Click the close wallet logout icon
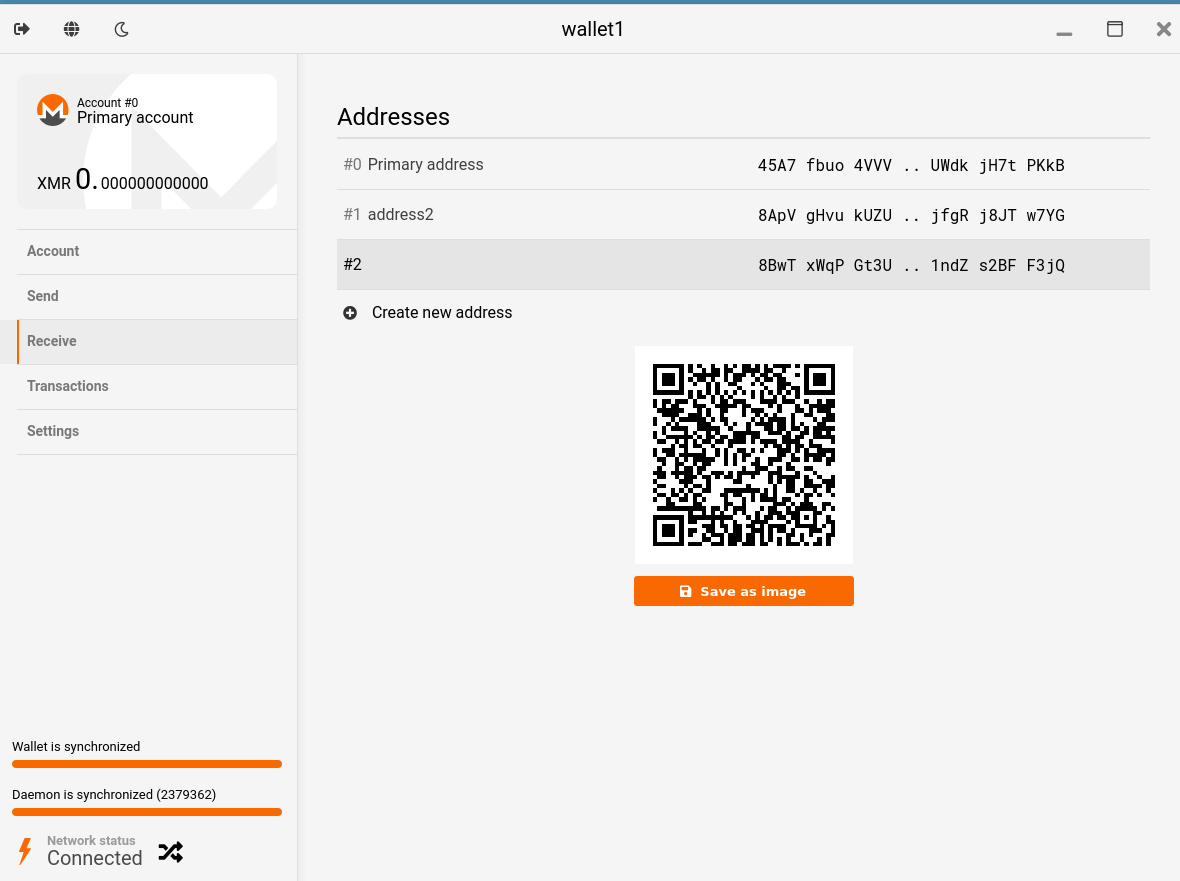Image resolution: width=1180 pixels, height=881 pixels. click(x=22, y=29)
